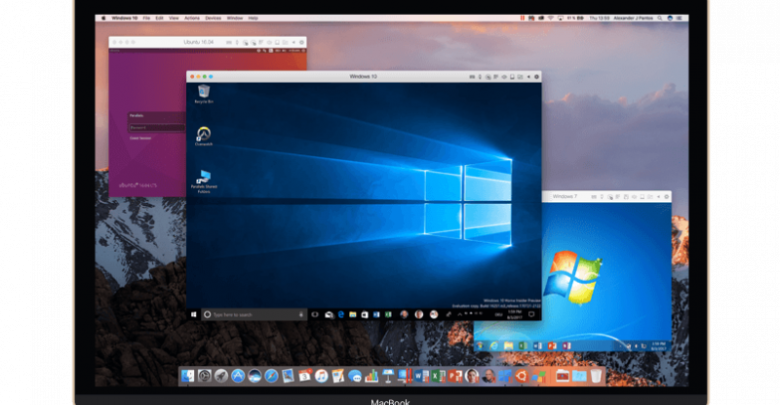Open the Windows 10 VM configuration gear

(536, 77)
